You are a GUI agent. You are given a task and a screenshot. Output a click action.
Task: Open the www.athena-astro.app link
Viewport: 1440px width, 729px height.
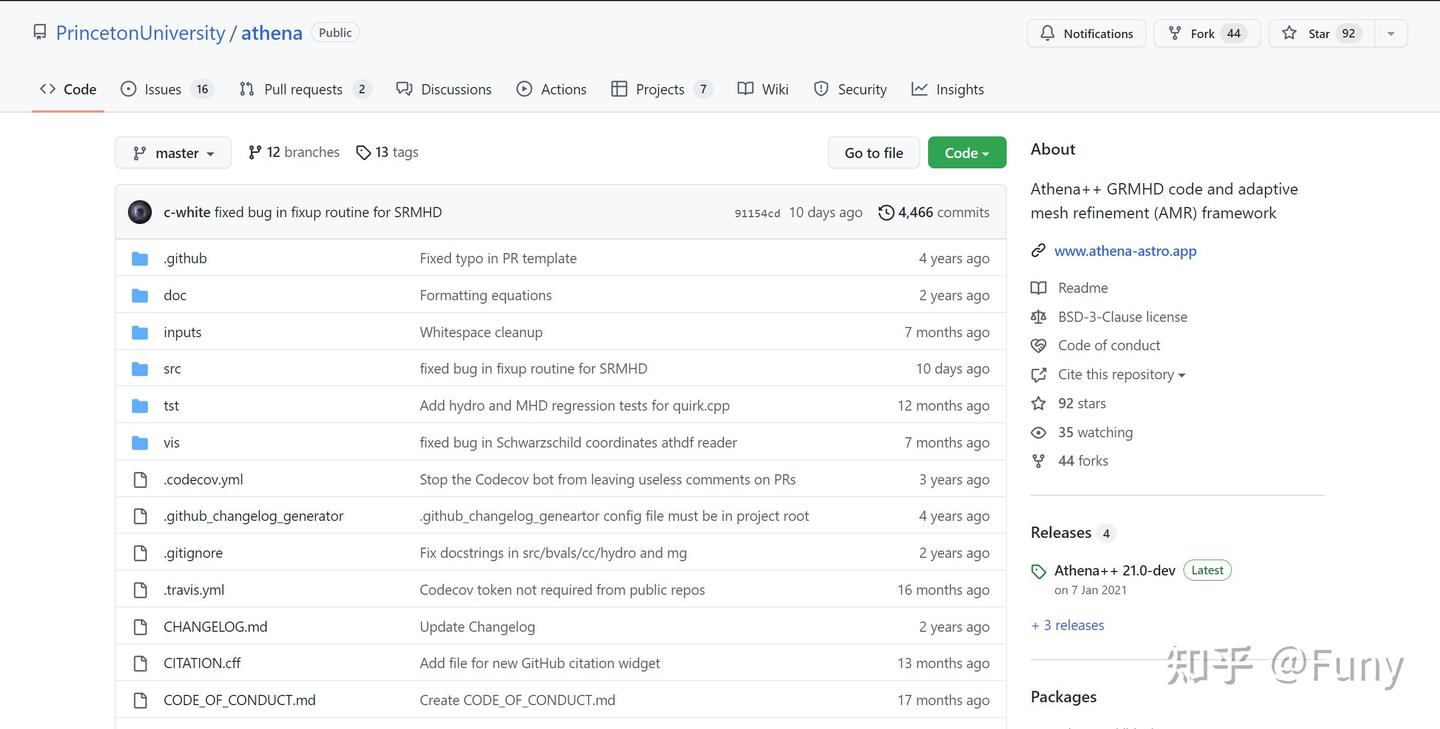click(x=1125, y=251)
